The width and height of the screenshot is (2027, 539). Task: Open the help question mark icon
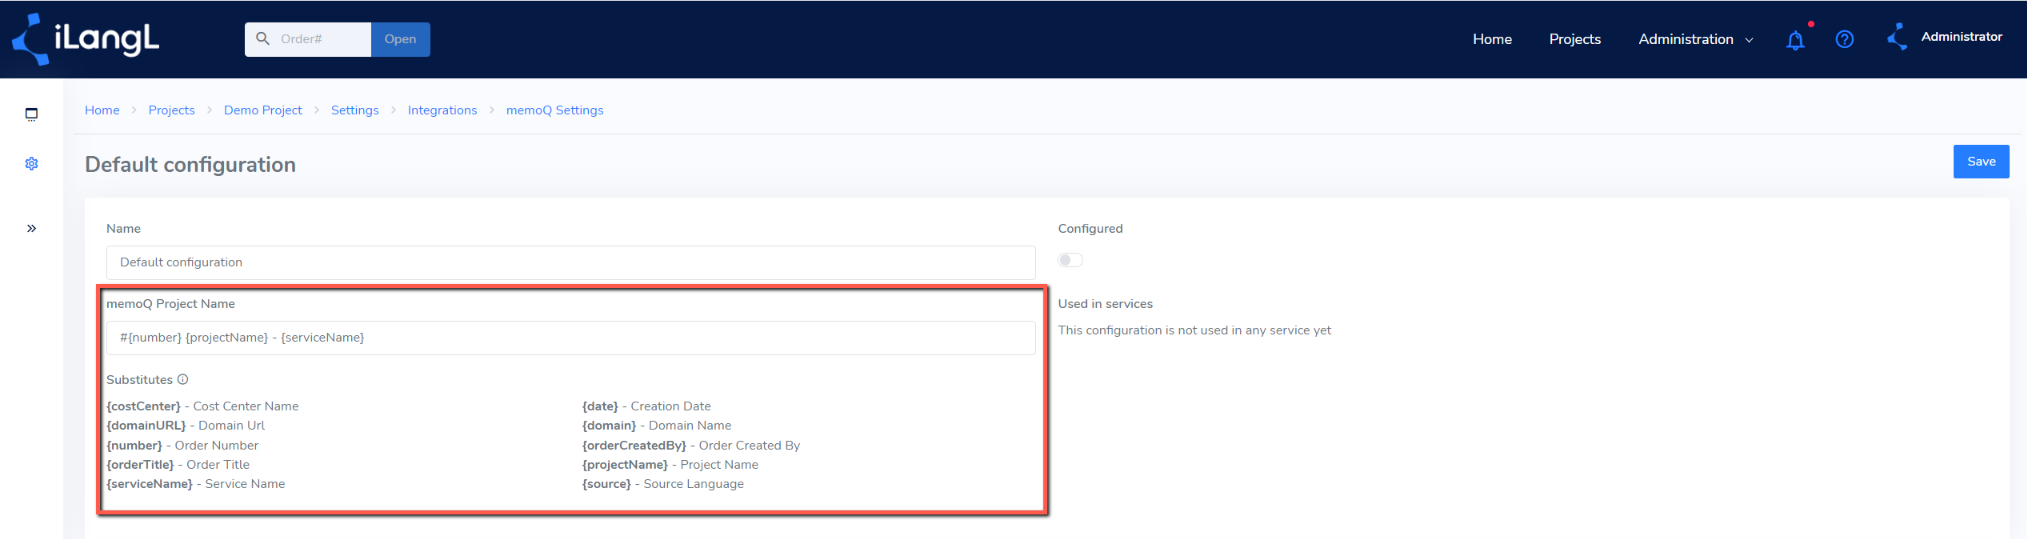point(1844,39)
